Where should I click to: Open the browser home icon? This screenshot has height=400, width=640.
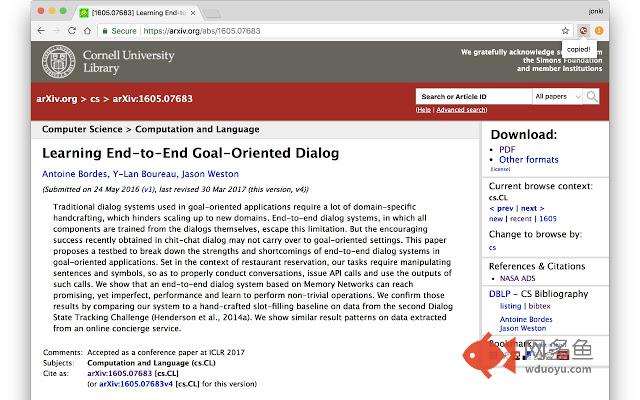(x=87, y=31)
